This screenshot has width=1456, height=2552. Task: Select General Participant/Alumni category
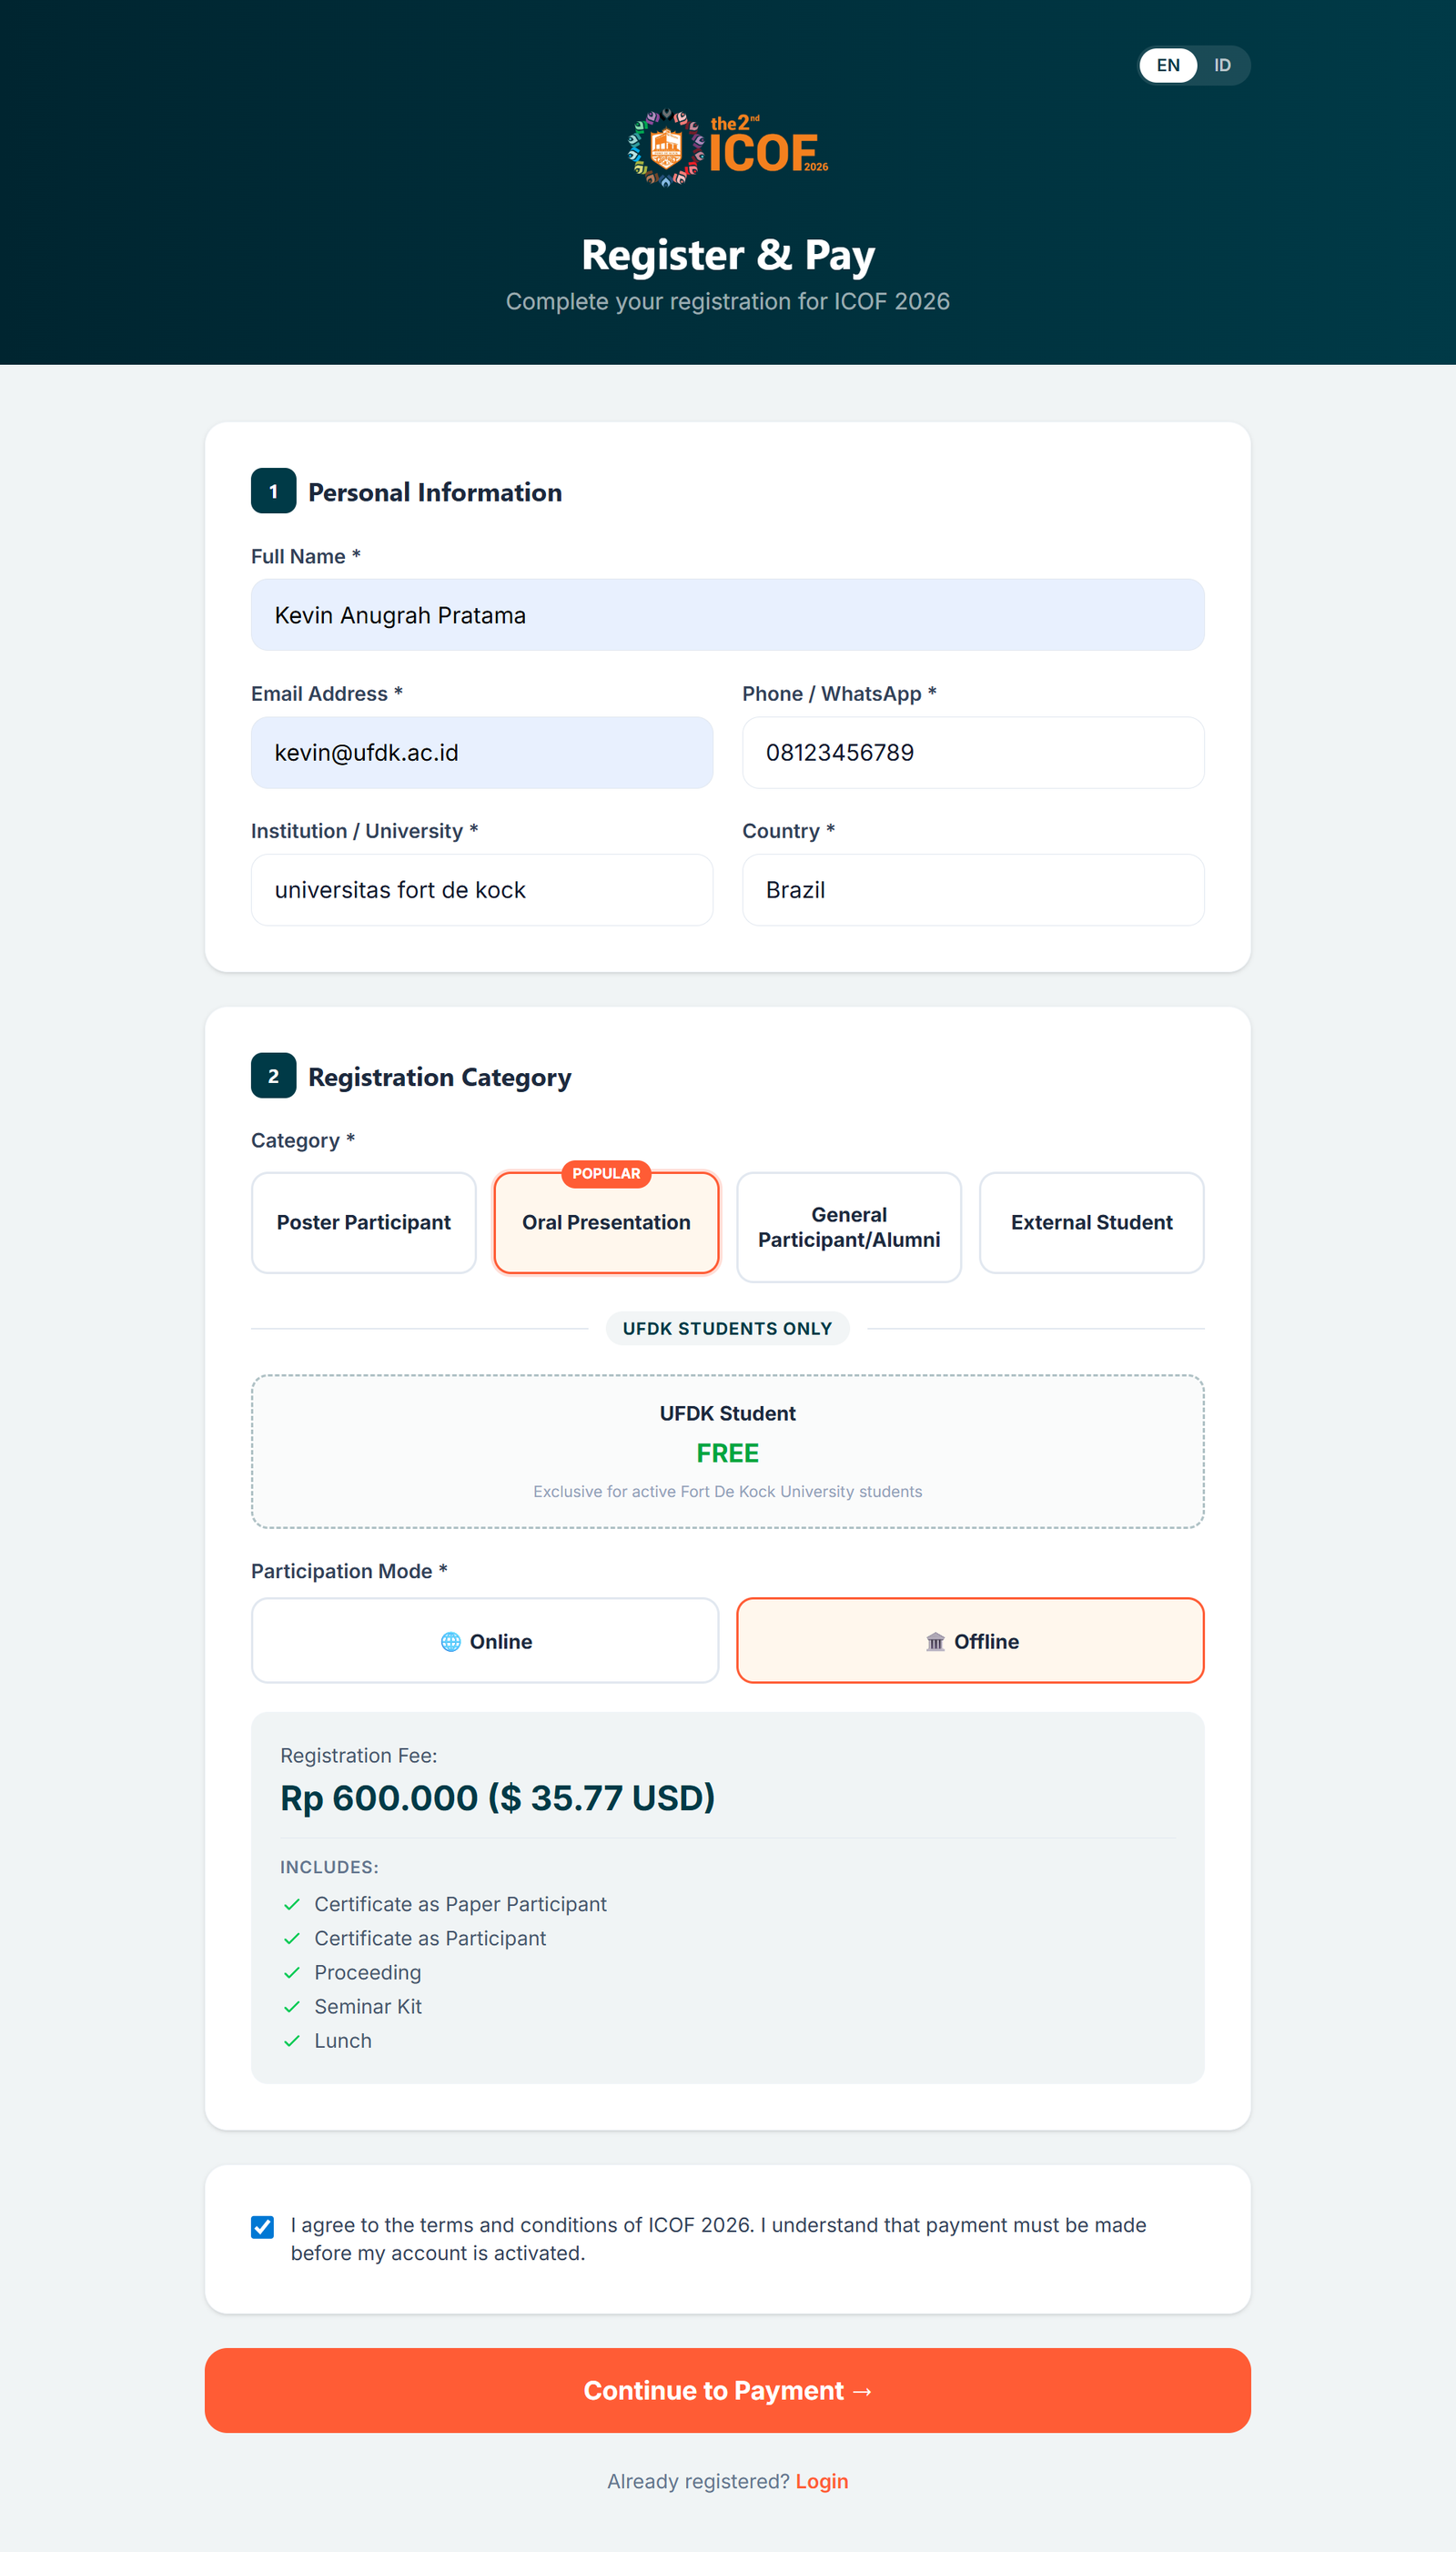(848, 1226)
